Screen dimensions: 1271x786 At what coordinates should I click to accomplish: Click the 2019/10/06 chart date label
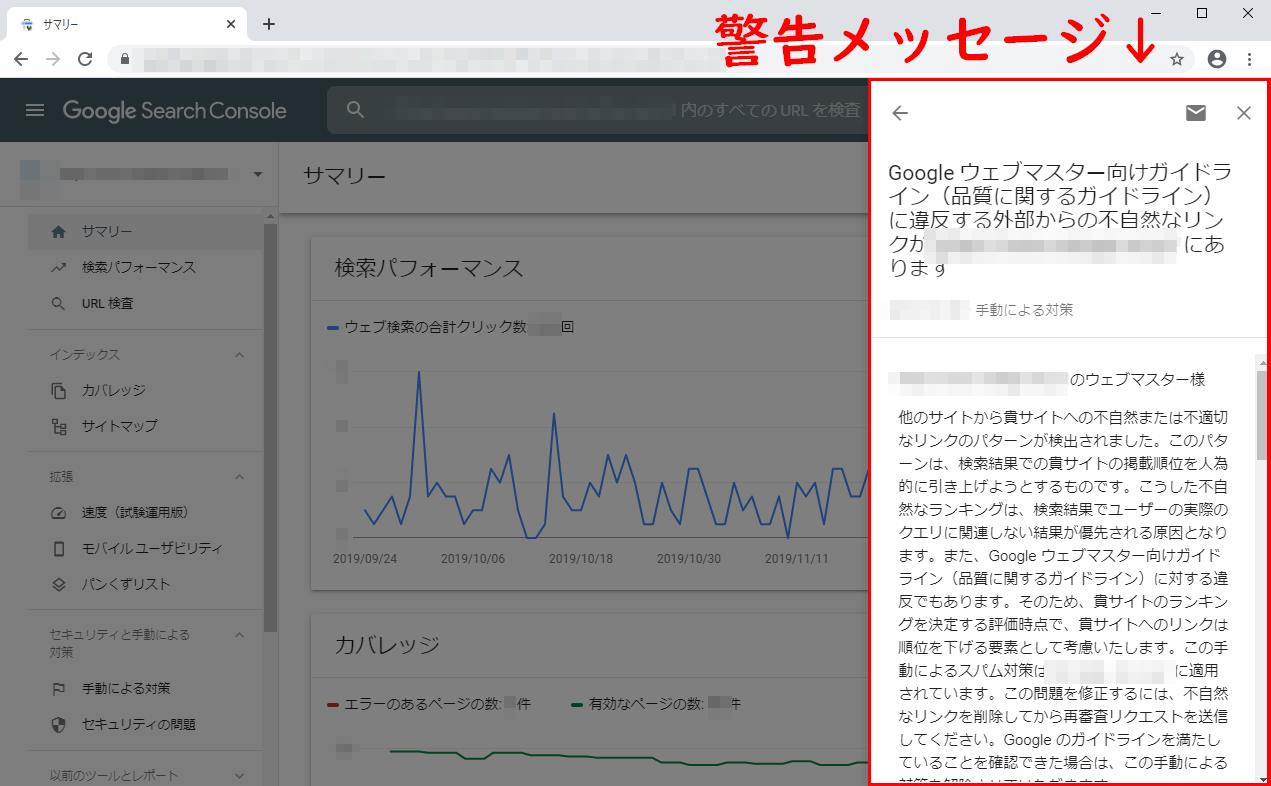(x=472, y=558)
